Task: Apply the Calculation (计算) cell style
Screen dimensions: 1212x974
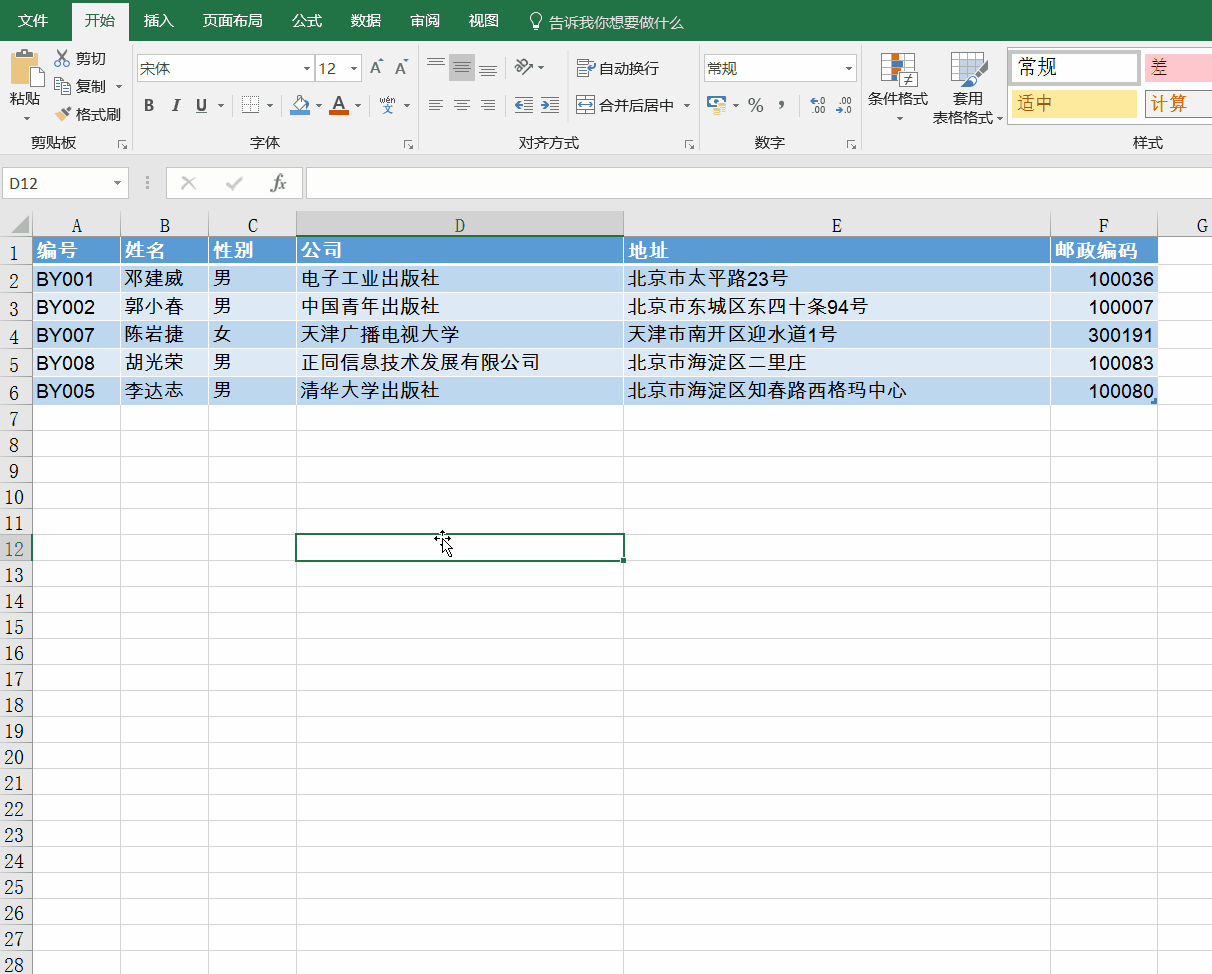Action: tap(1178, 104)
